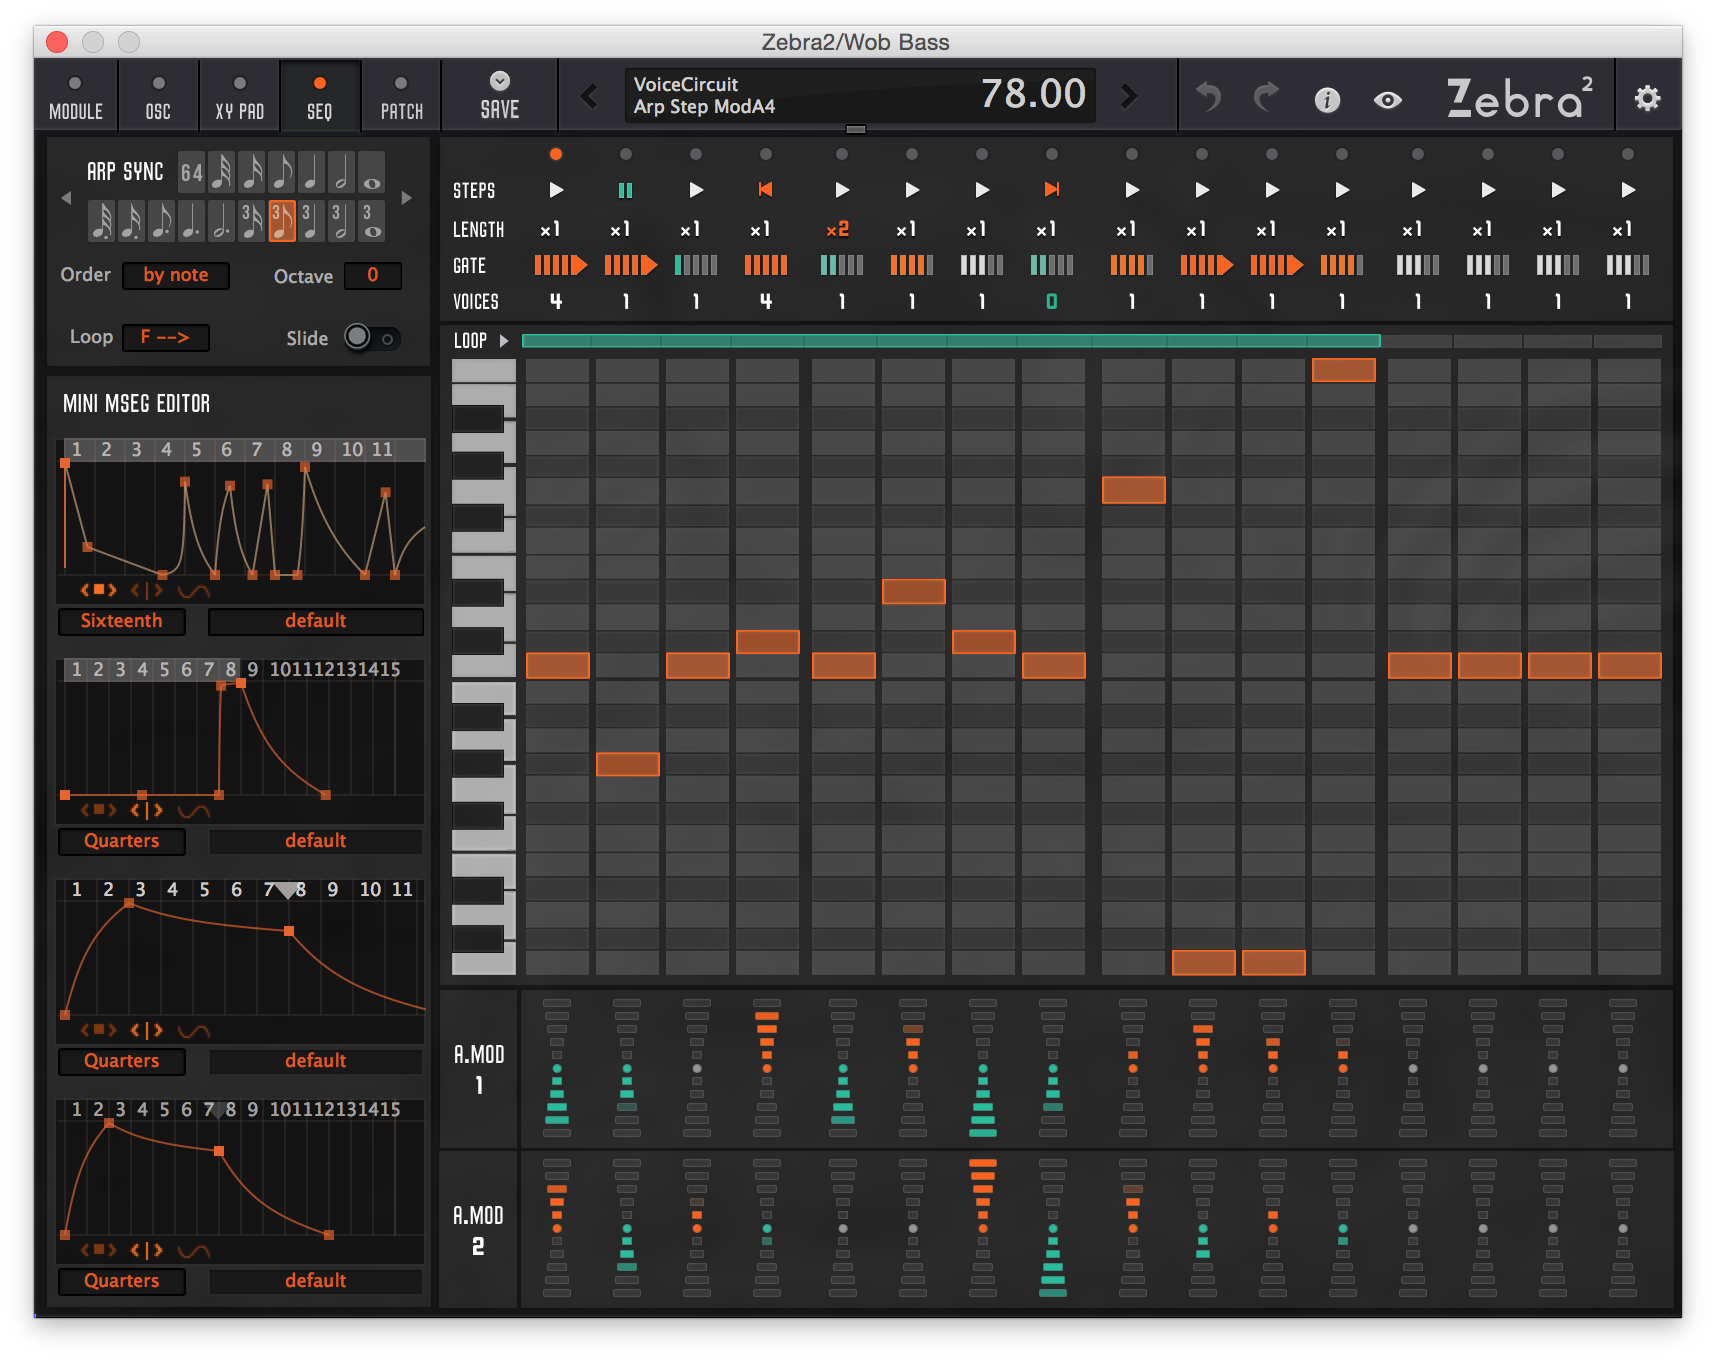This screenshot has height=1360, width=1716.
Task: Enable the step 16 indicator dot
Action: coord(1628,154)
